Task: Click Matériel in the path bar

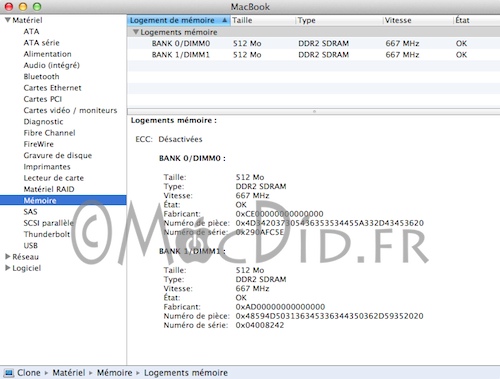Action: 69,372
